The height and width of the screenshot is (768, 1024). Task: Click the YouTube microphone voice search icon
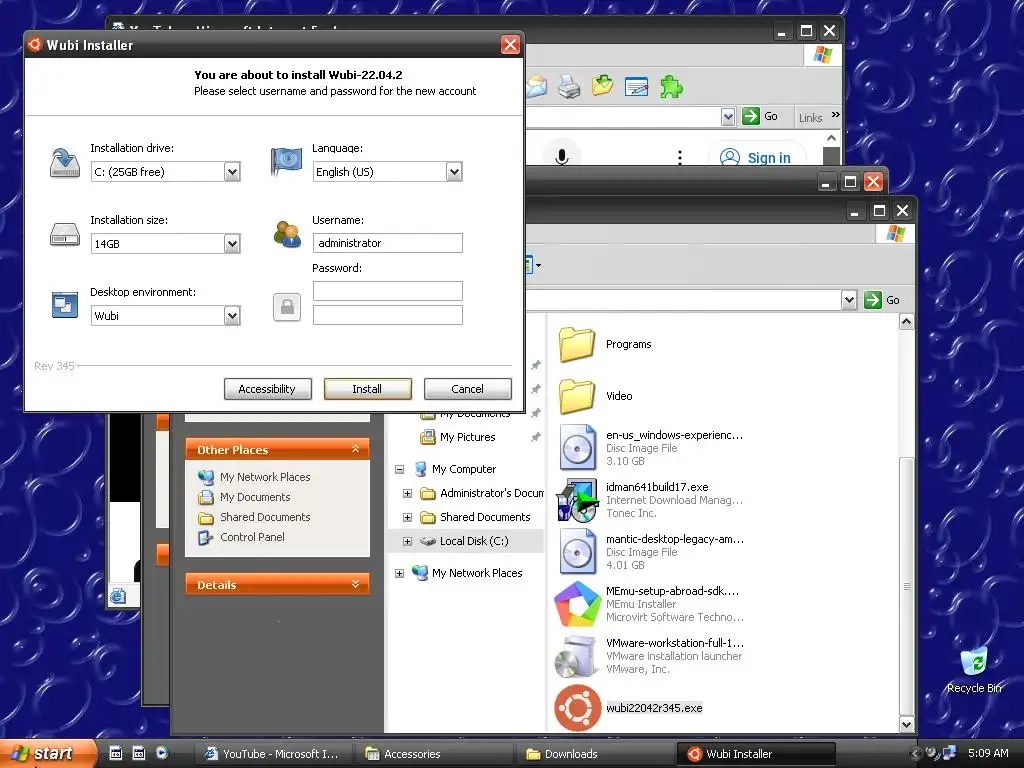[x=562, y=157]
